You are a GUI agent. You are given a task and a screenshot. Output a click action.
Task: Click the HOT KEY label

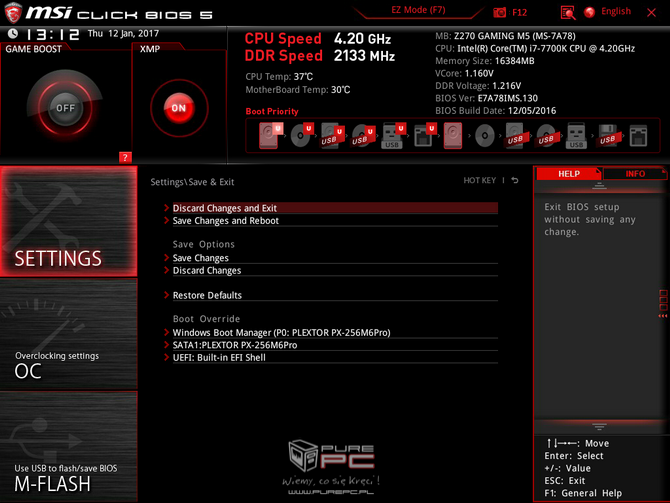click(480, 180)
